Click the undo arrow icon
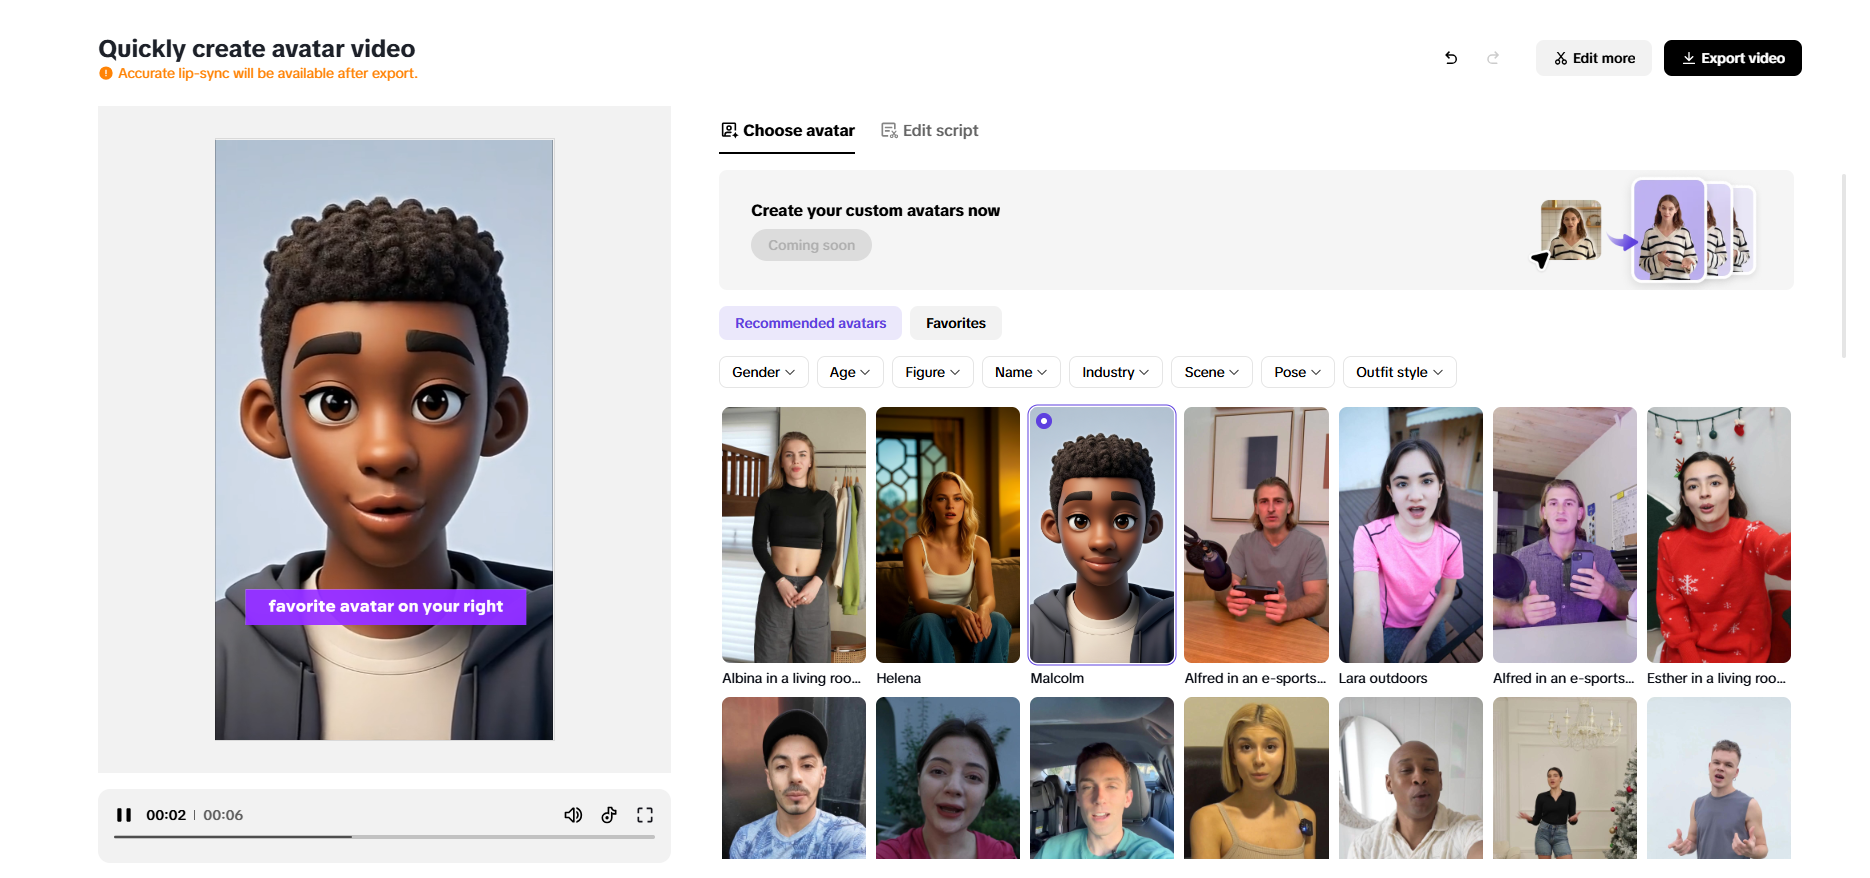This screenshot has width=1870, height=878. coord(1451,58)
